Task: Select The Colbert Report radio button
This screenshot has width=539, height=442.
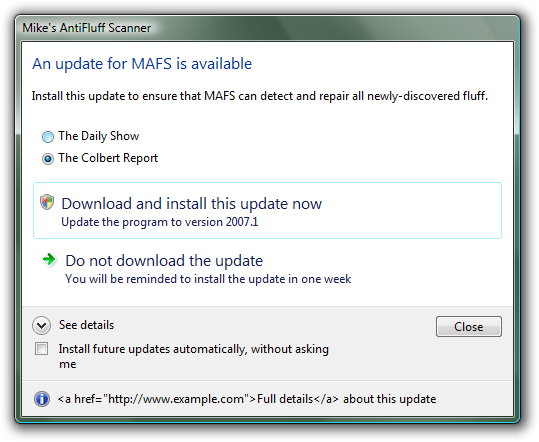Action: [x=48, y=159]
